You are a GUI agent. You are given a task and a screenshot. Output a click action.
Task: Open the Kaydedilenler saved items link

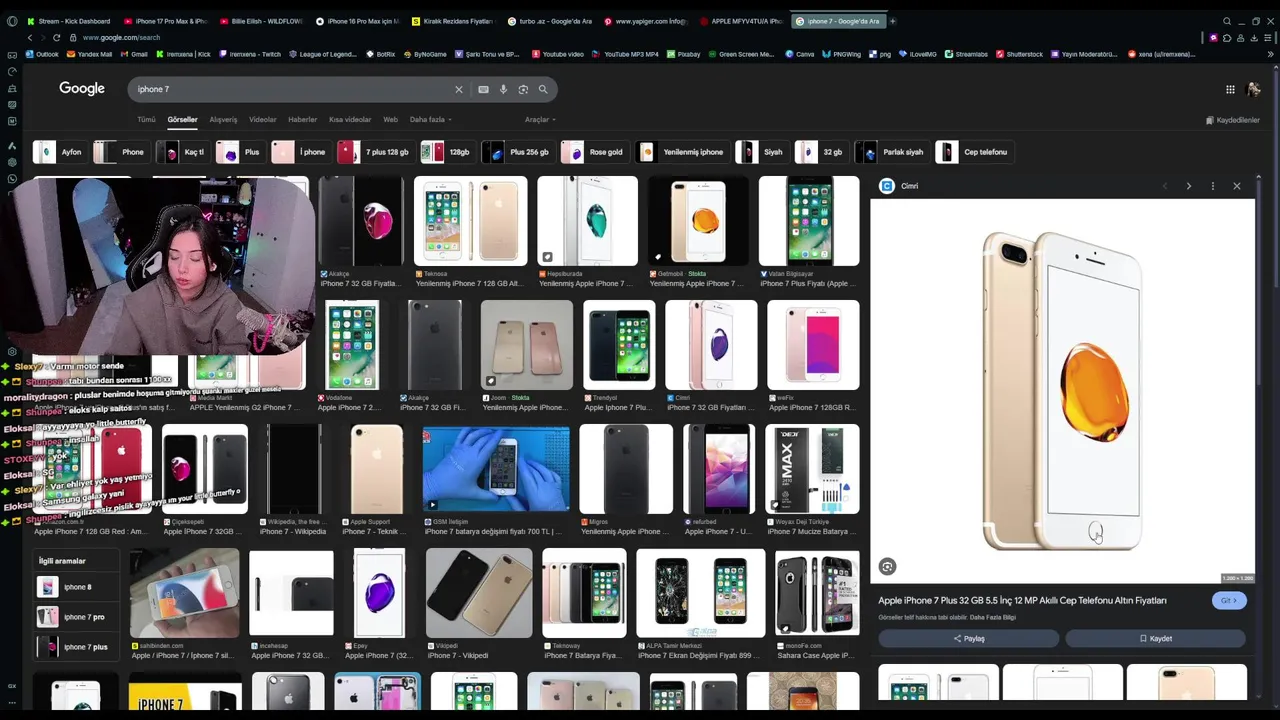[1232, 120]
